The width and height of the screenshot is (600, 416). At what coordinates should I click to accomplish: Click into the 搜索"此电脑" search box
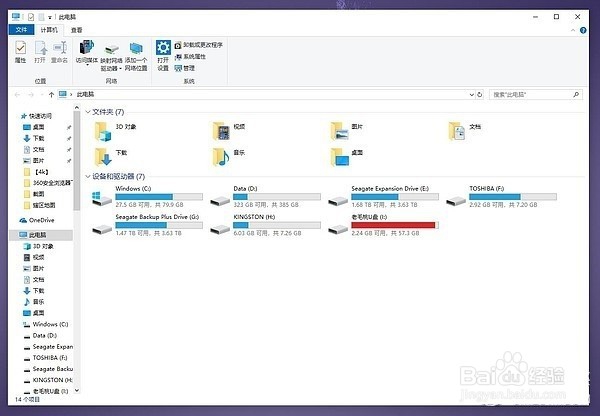tap(536, 95)
